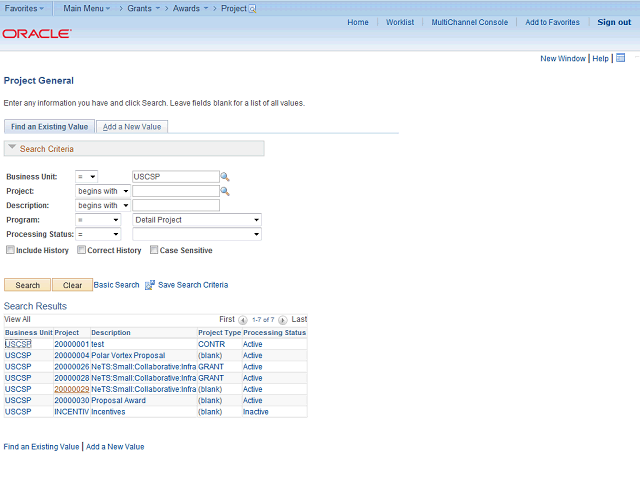Open Detail Project value dropdown
The width and height of the screenshot is (640, 480).
197,220
